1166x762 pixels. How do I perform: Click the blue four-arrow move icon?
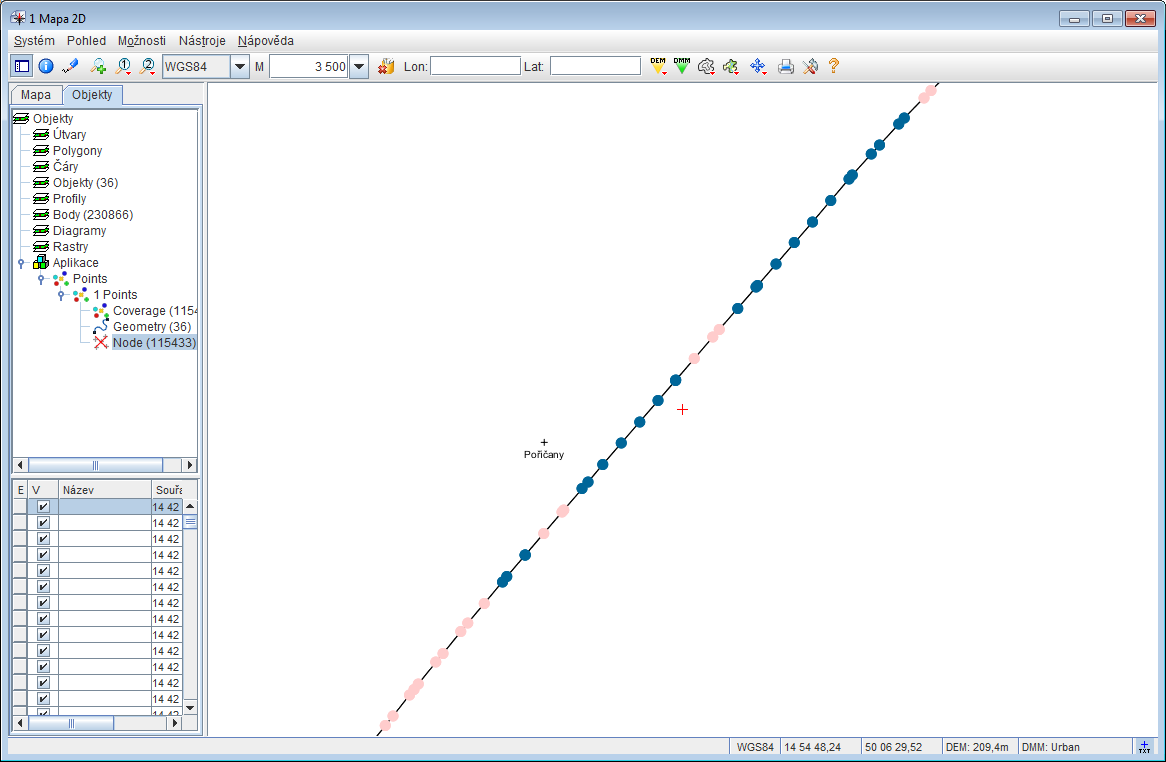(x=758, y=66)
